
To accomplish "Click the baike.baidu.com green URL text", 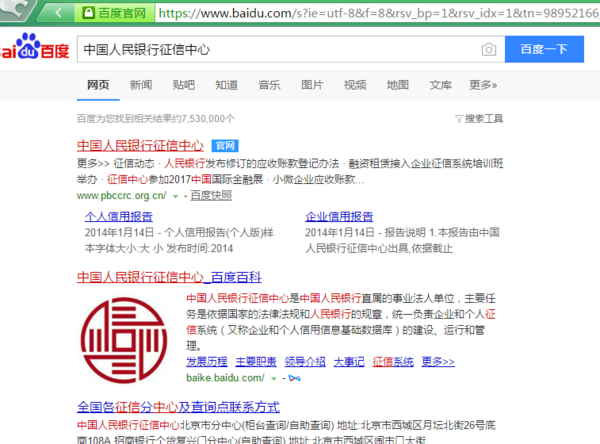I will point(225,378).
